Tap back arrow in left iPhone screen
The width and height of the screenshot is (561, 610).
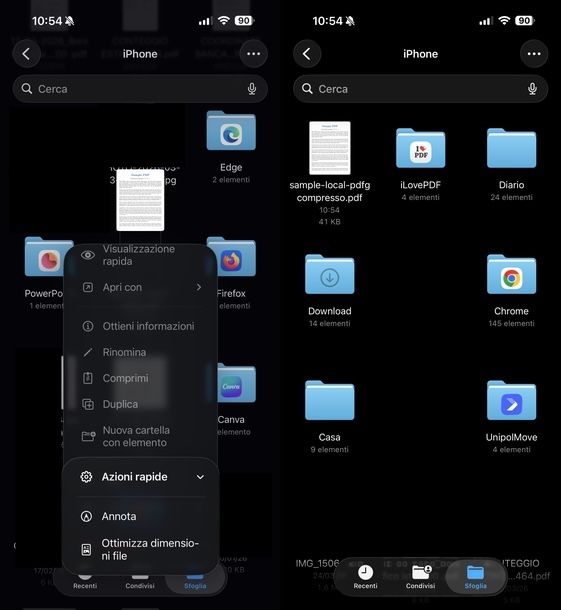point(26,54)
